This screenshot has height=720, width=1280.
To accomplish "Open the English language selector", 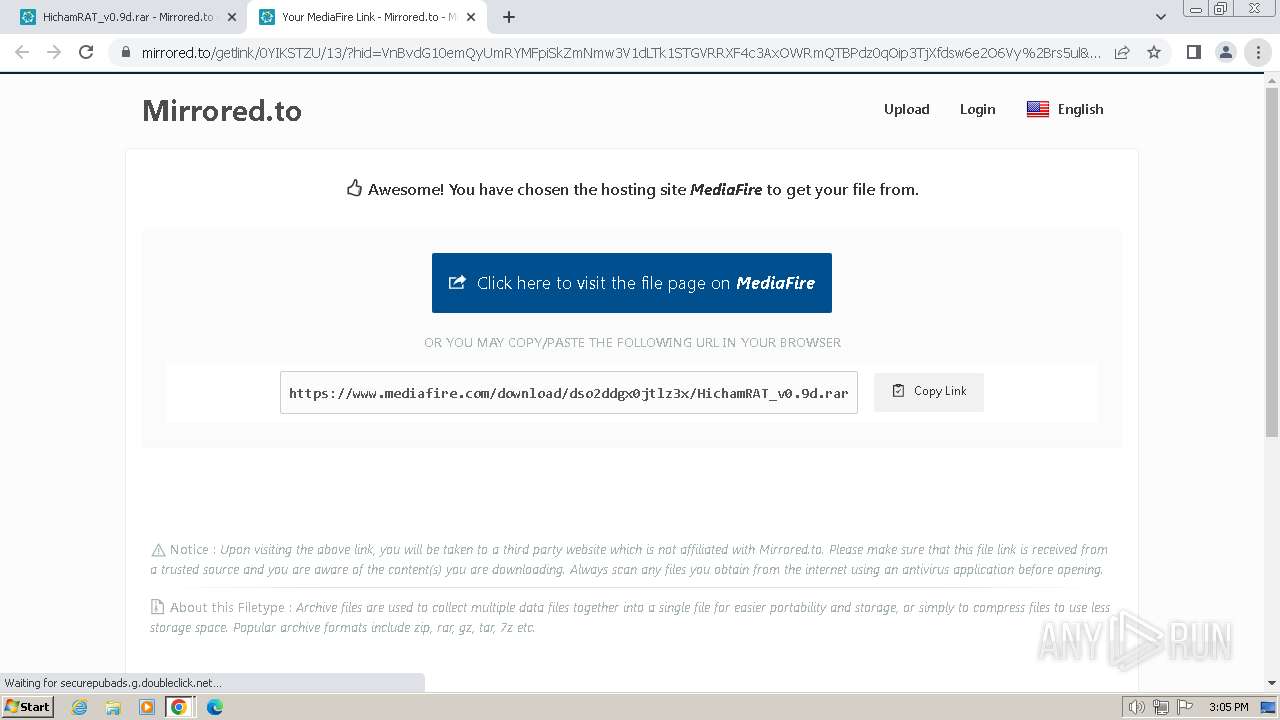I will [x=1065, y=109].
